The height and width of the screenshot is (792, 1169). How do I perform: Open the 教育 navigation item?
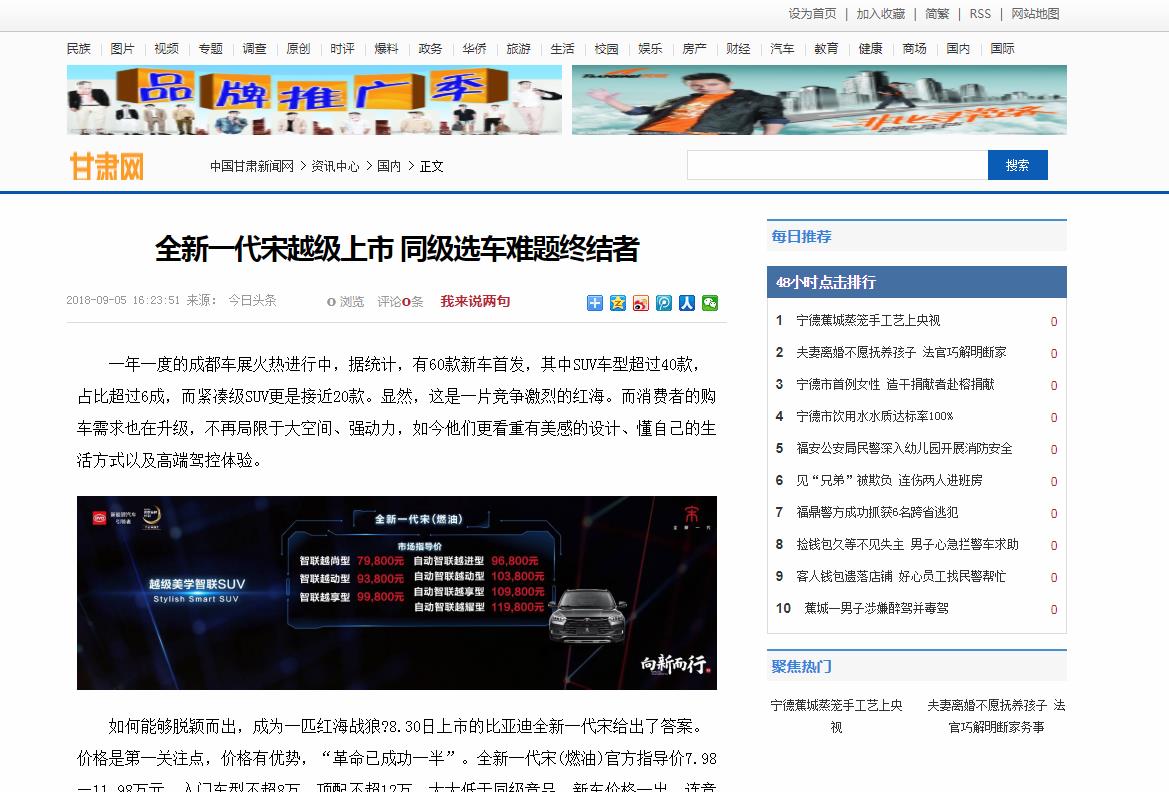[826, 48]
